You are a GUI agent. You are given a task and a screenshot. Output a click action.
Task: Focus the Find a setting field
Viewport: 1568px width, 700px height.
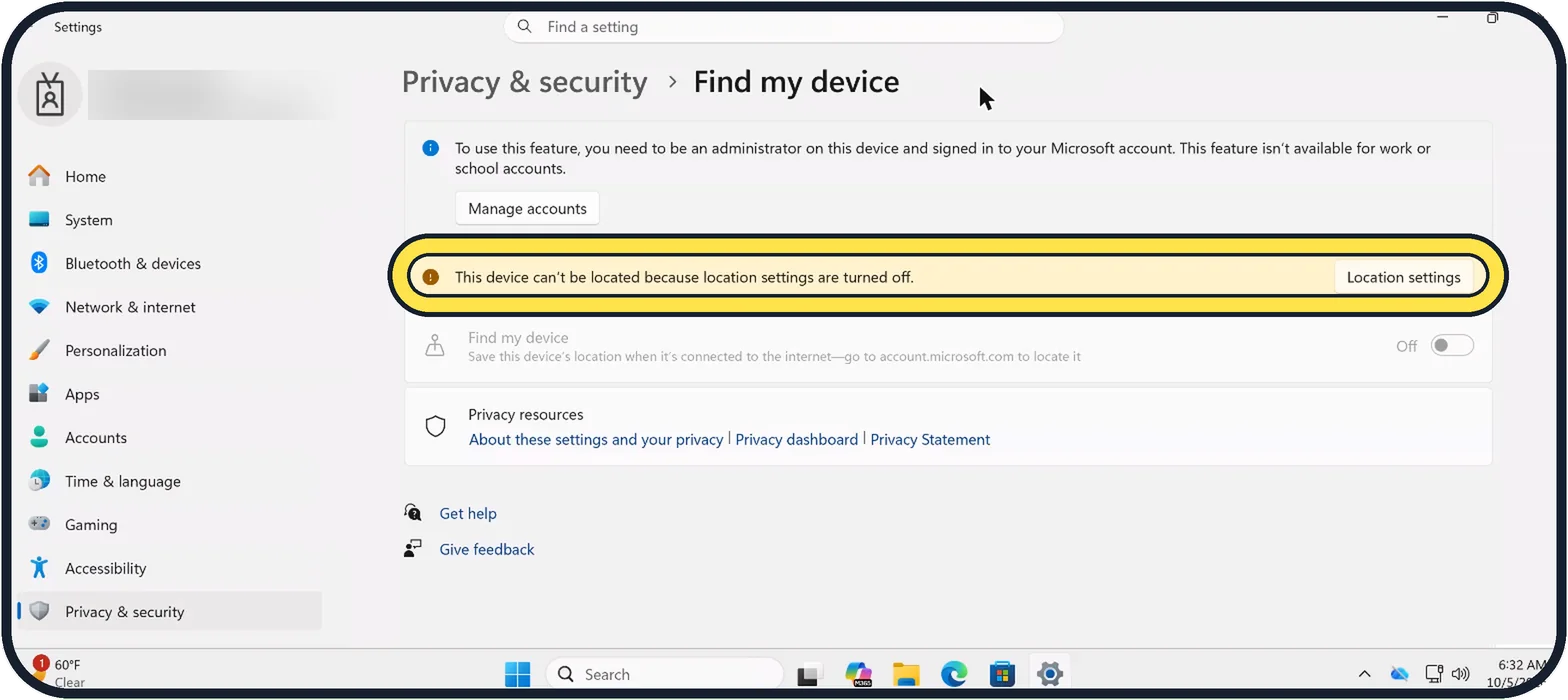(x=784, y=27)
